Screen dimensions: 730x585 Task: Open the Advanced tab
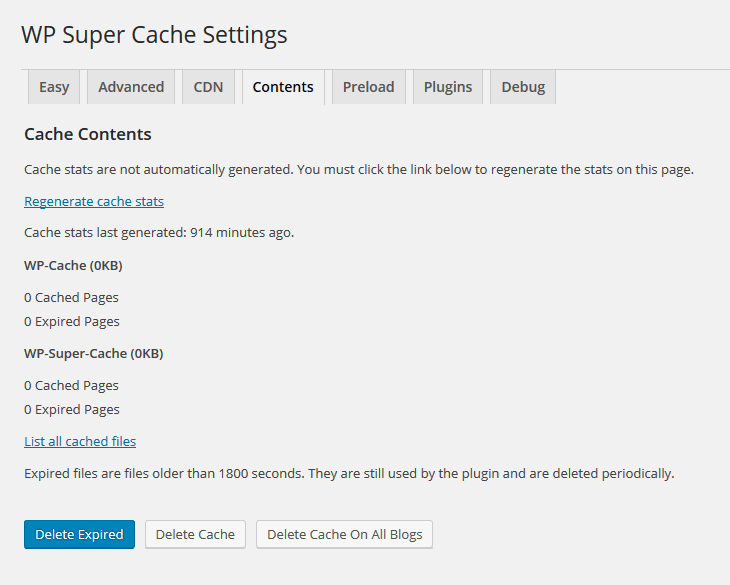[131, 87]
